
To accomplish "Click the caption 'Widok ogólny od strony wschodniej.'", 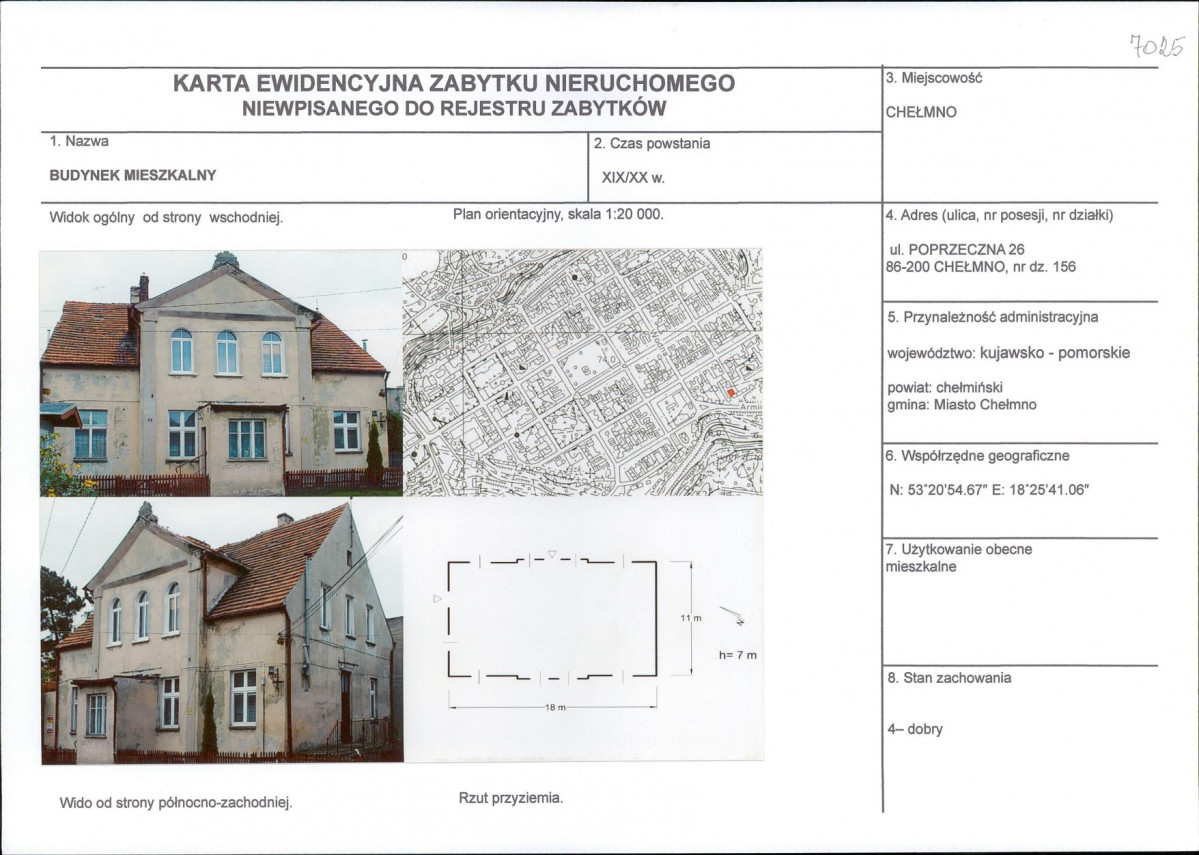I will click(166, 218).
